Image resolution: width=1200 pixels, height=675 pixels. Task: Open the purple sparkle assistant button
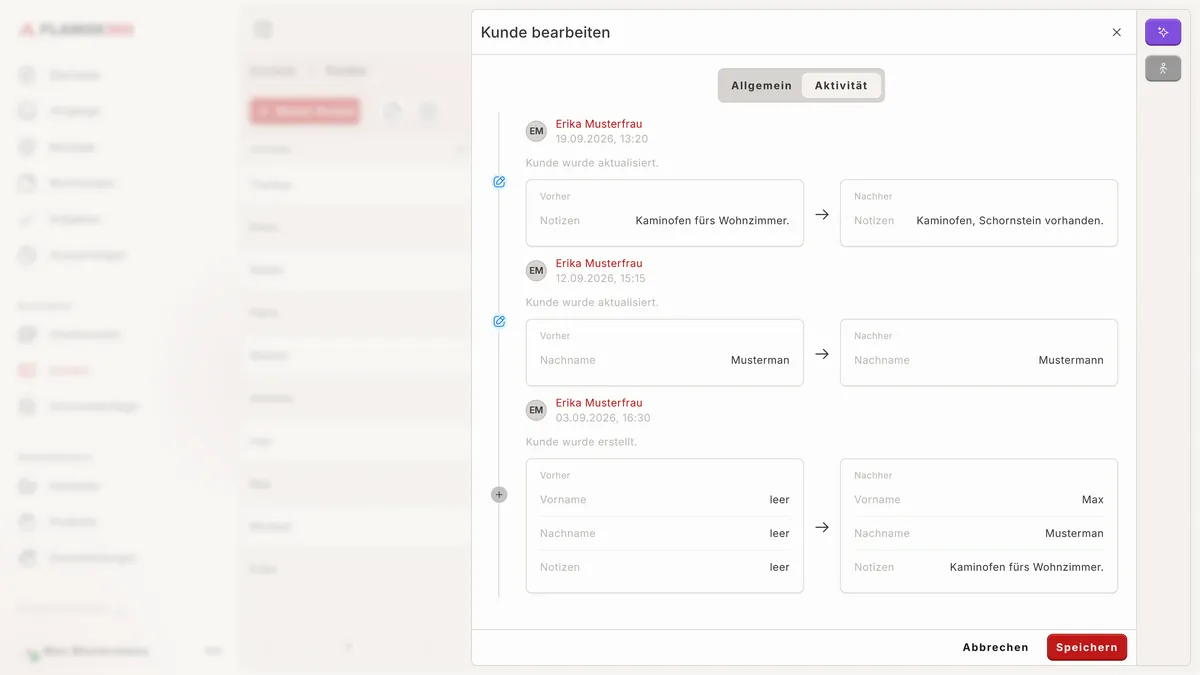pos(1163,32)
